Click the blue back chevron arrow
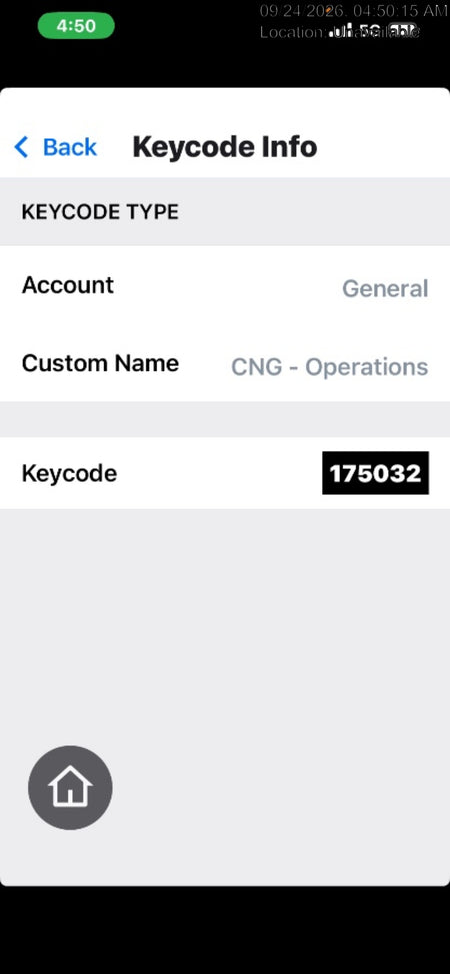The image size is (450, 974). pos(21,147)
